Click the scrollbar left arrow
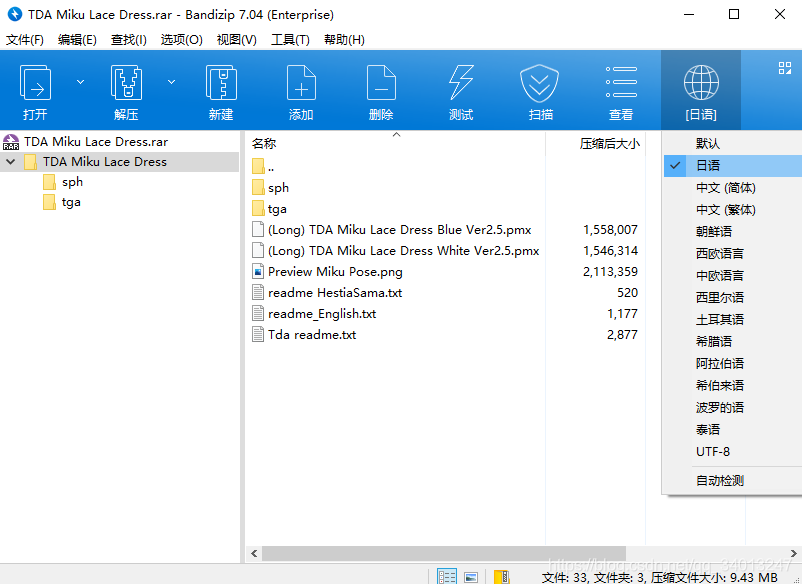802x584 pixels. click(254, 553)
